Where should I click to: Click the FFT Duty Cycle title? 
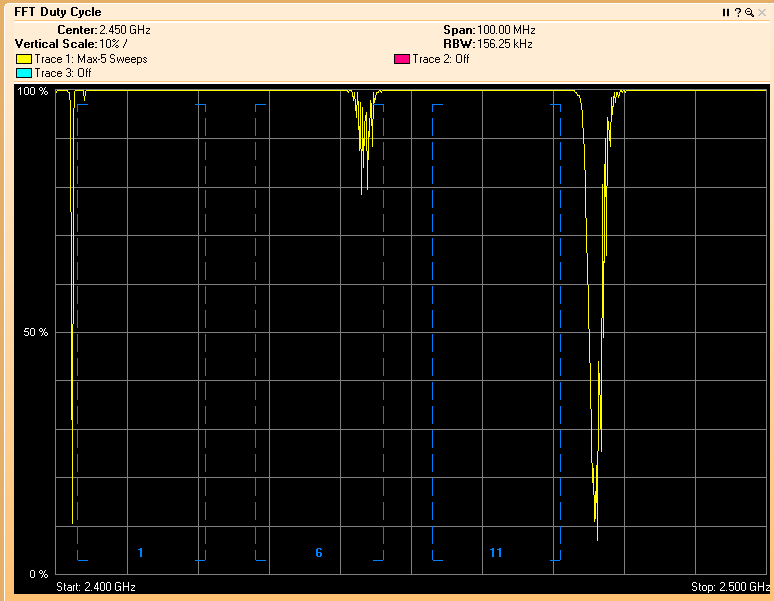click(x=57, y=12)
